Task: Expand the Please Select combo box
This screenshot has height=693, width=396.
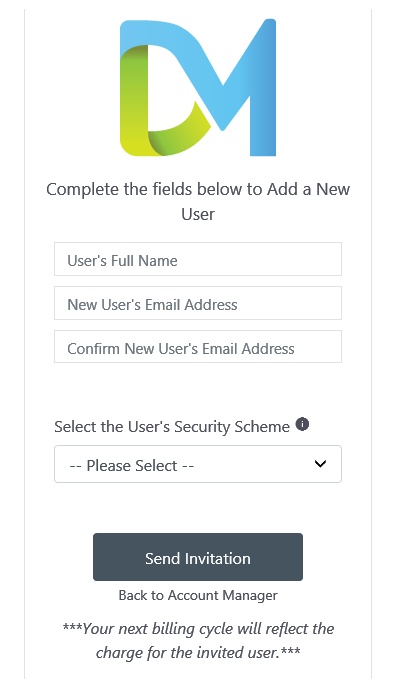Action: pos(198,464)
